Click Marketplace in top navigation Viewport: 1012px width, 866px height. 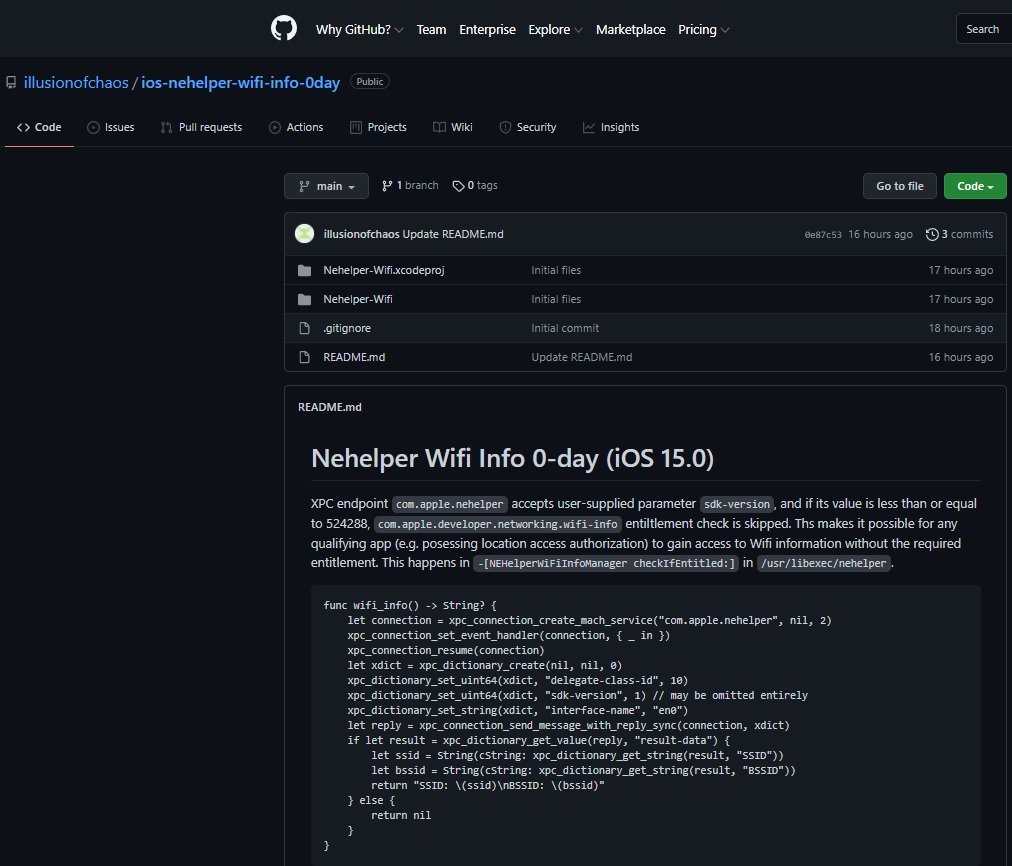pos(631,30)
